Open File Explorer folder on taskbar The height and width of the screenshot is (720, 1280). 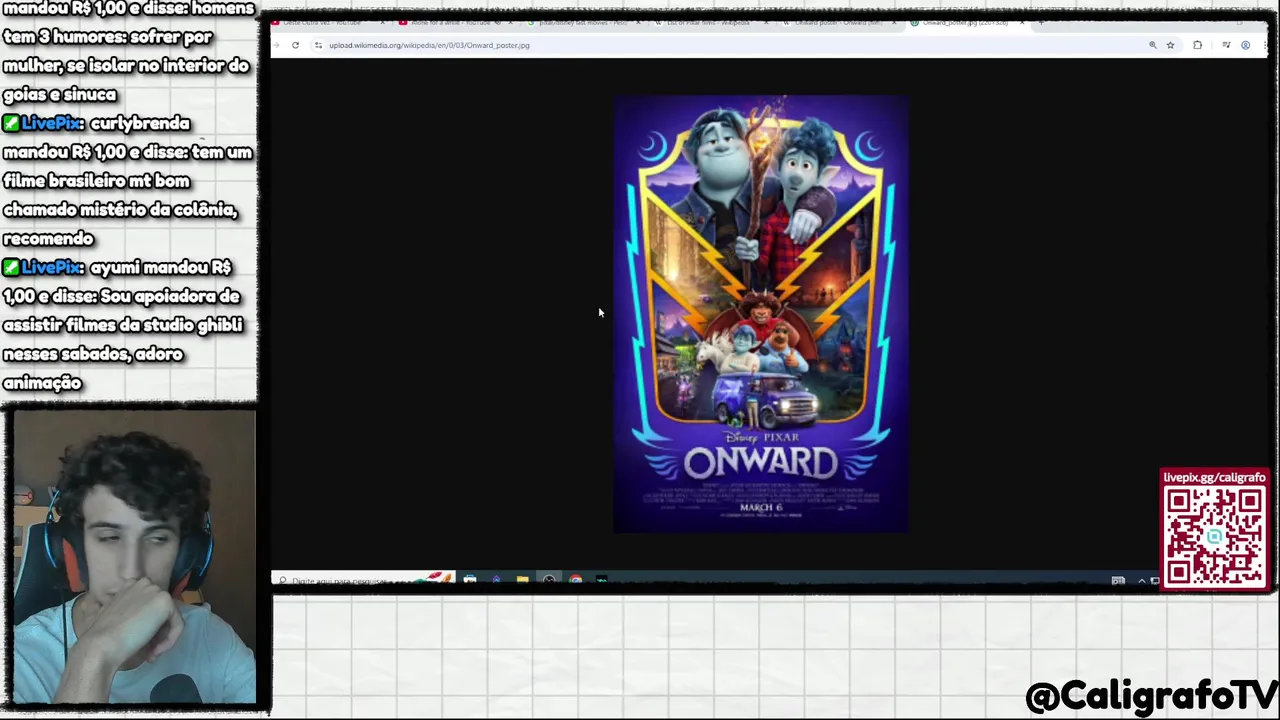tap(522, 580)
